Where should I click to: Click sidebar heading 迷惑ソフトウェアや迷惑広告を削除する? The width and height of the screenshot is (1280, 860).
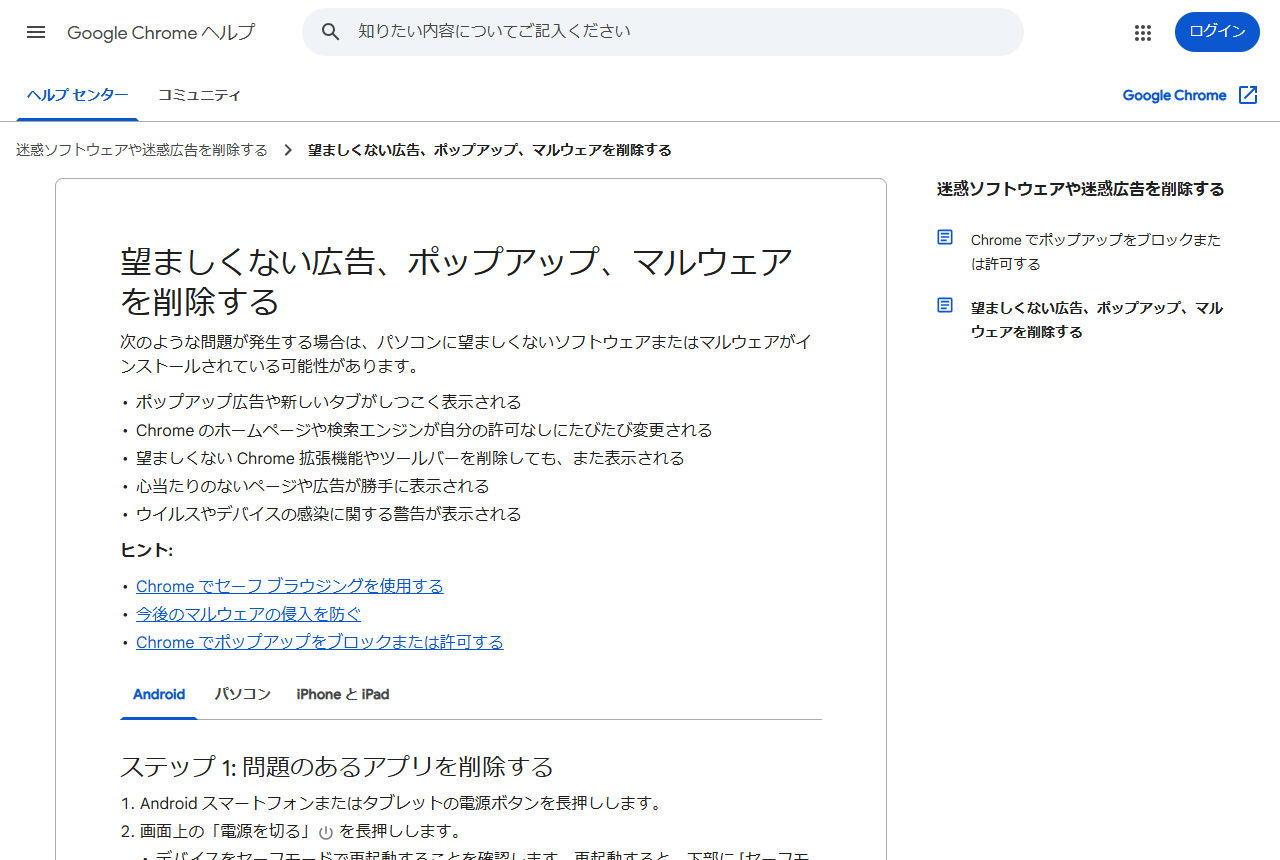click(x=1081, y=189)
